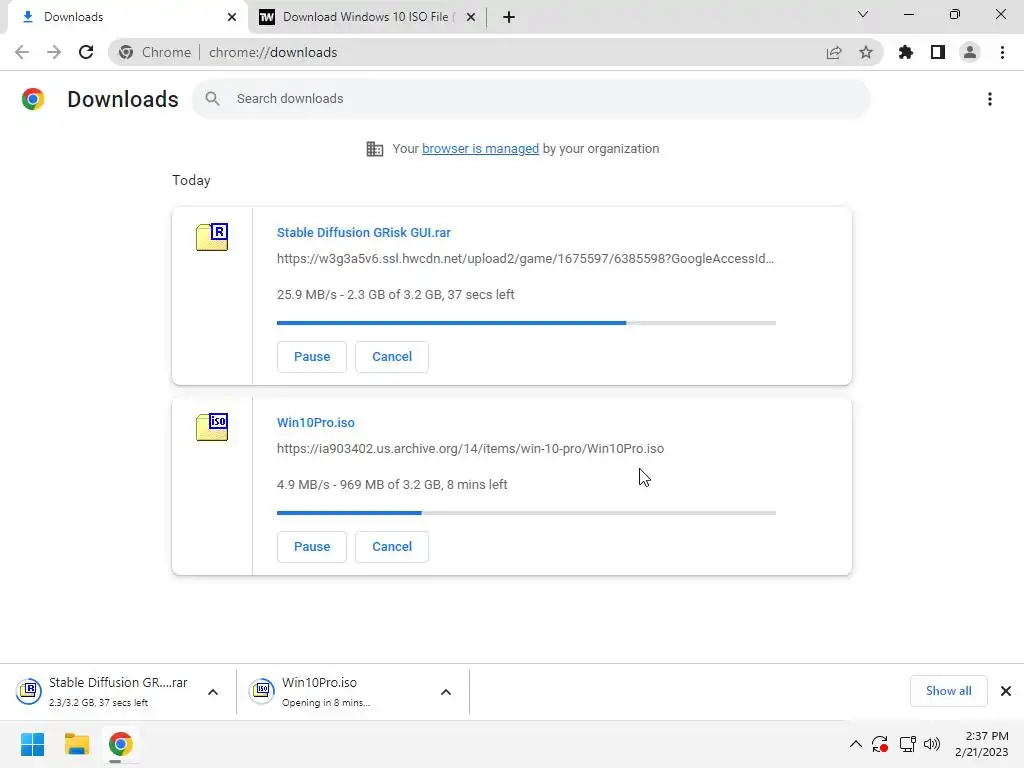Open the Chrome profile avatar
Screen dimensions: 1024x768
[x=970, y=52]
